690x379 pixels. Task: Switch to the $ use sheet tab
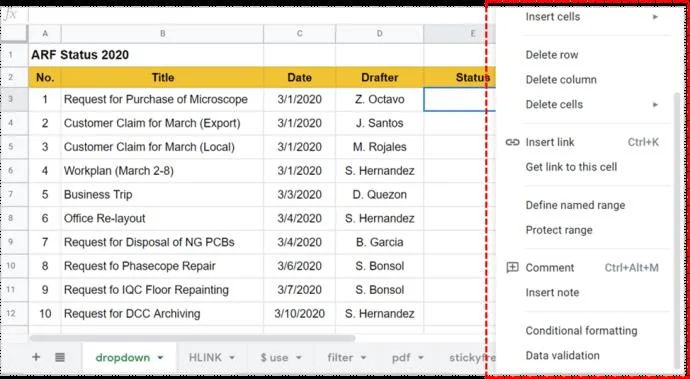[275, 357]
